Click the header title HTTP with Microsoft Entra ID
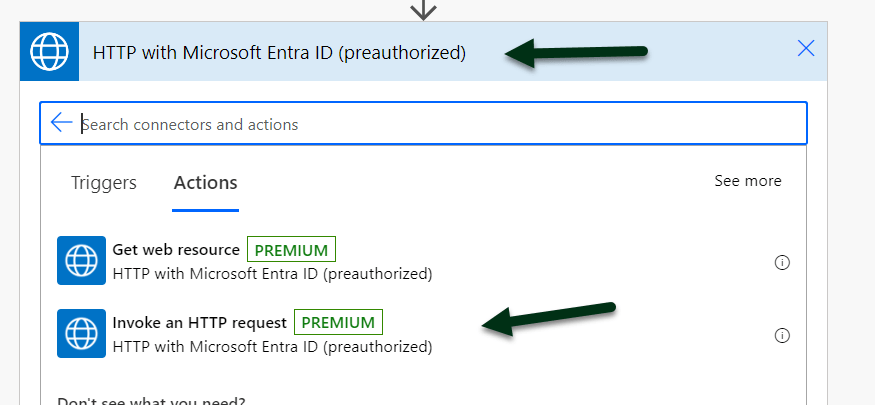 279,52
